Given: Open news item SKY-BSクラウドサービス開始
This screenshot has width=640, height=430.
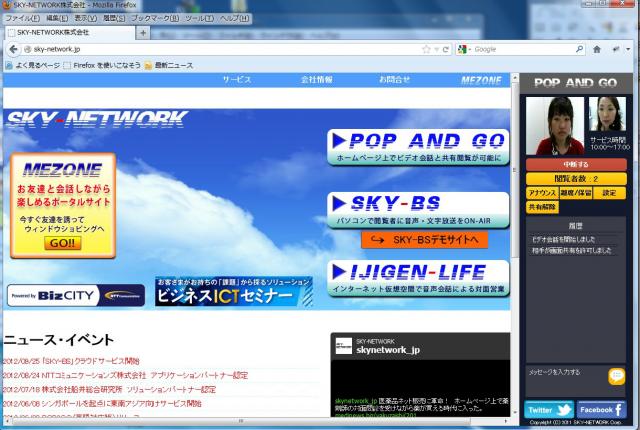Looking at the screenshot, I should pos(71,361).
